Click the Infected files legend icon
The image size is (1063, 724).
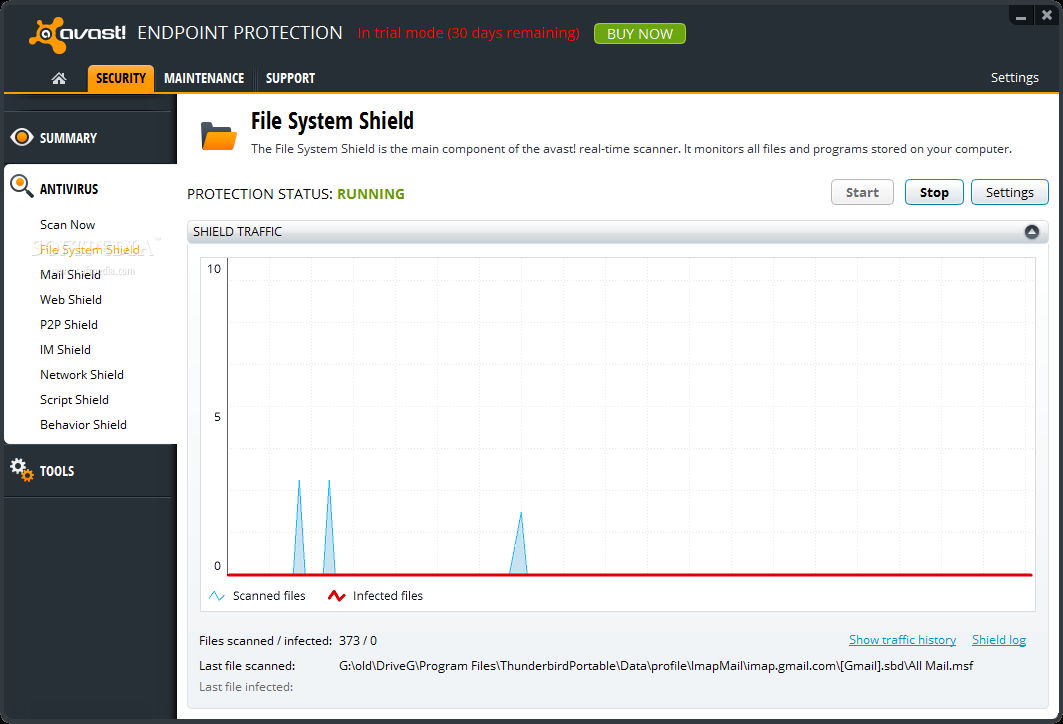point(336,596)
